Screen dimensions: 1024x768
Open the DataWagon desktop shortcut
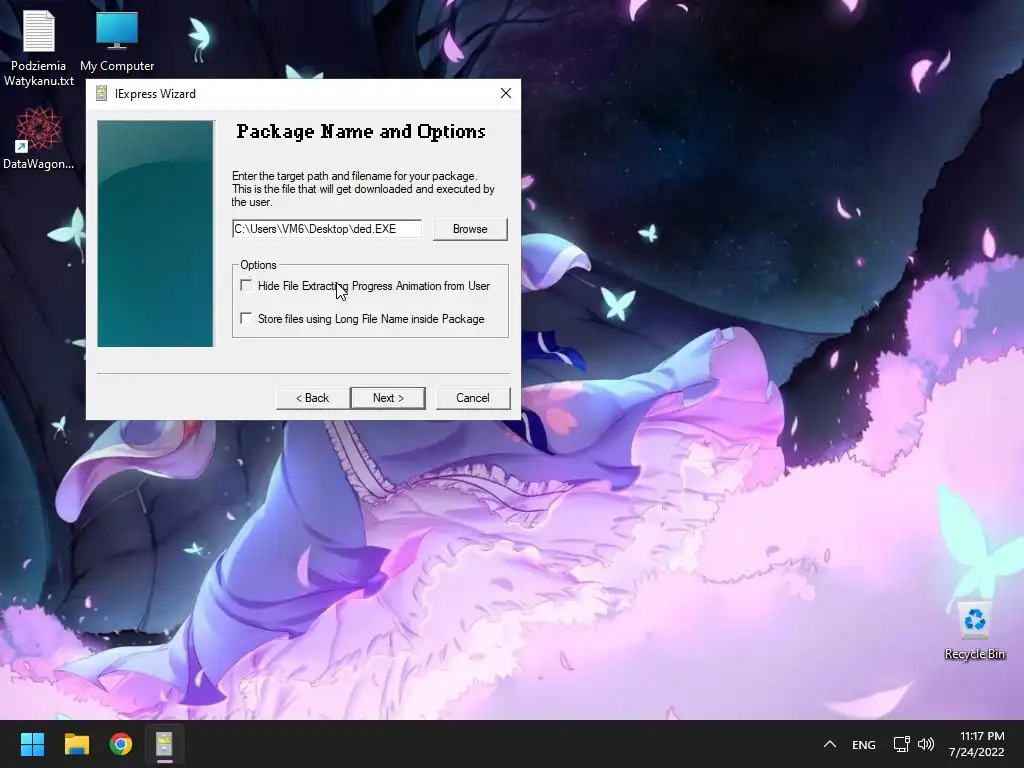39,138
